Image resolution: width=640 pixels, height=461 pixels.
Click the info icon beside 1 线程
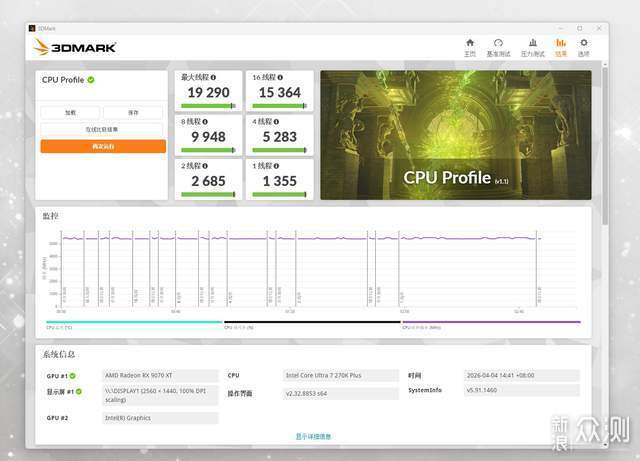[x=276, y=166]
